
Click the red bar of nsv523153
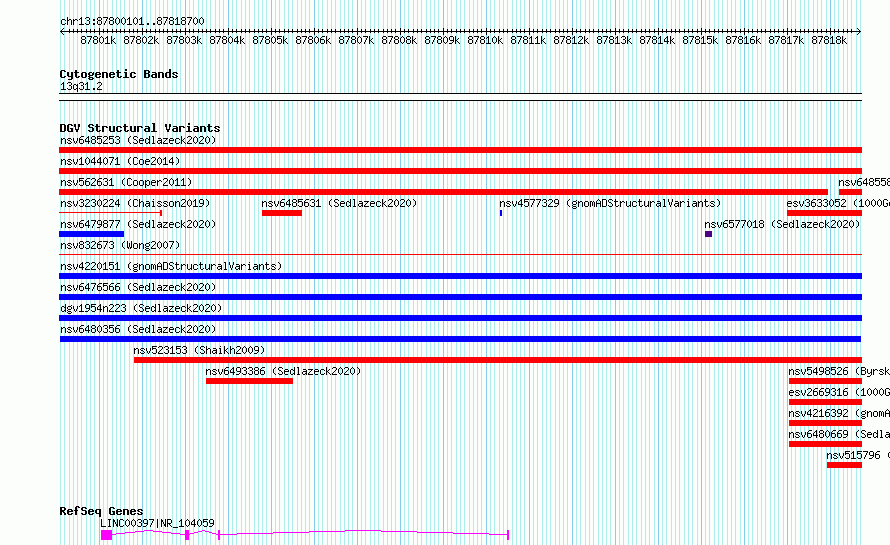coord(498,360)
